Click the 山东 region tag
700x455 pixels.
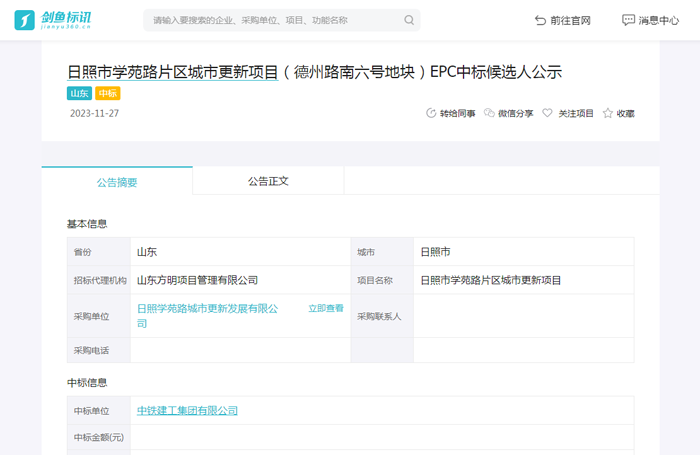click(x=79, y=93)
